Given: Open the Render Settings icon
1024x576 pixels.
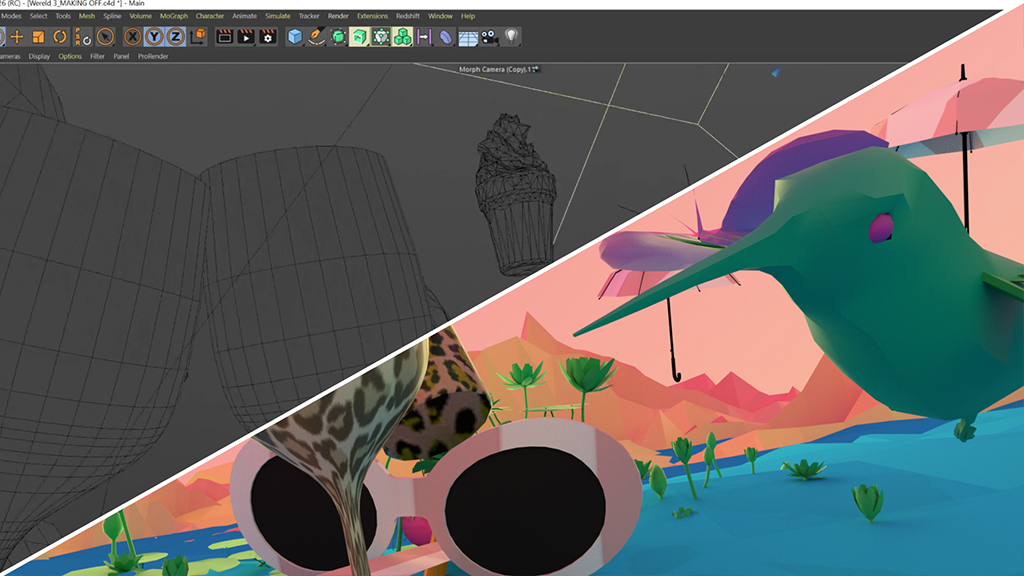Looking at the screenshot, I should pos(268,37).
